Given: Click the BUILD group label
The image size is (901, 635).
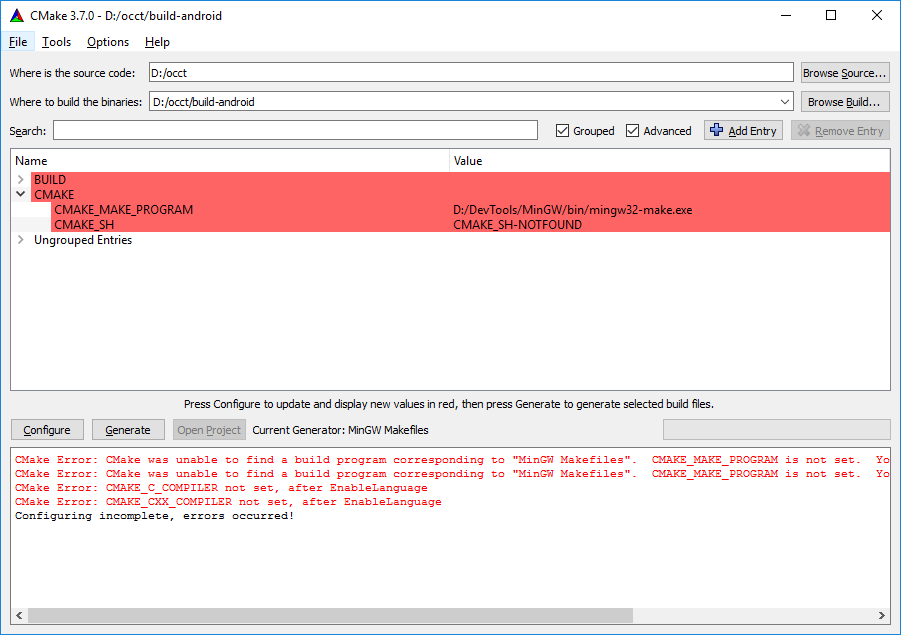Looking at the screenshot, I should coord(50,179).
